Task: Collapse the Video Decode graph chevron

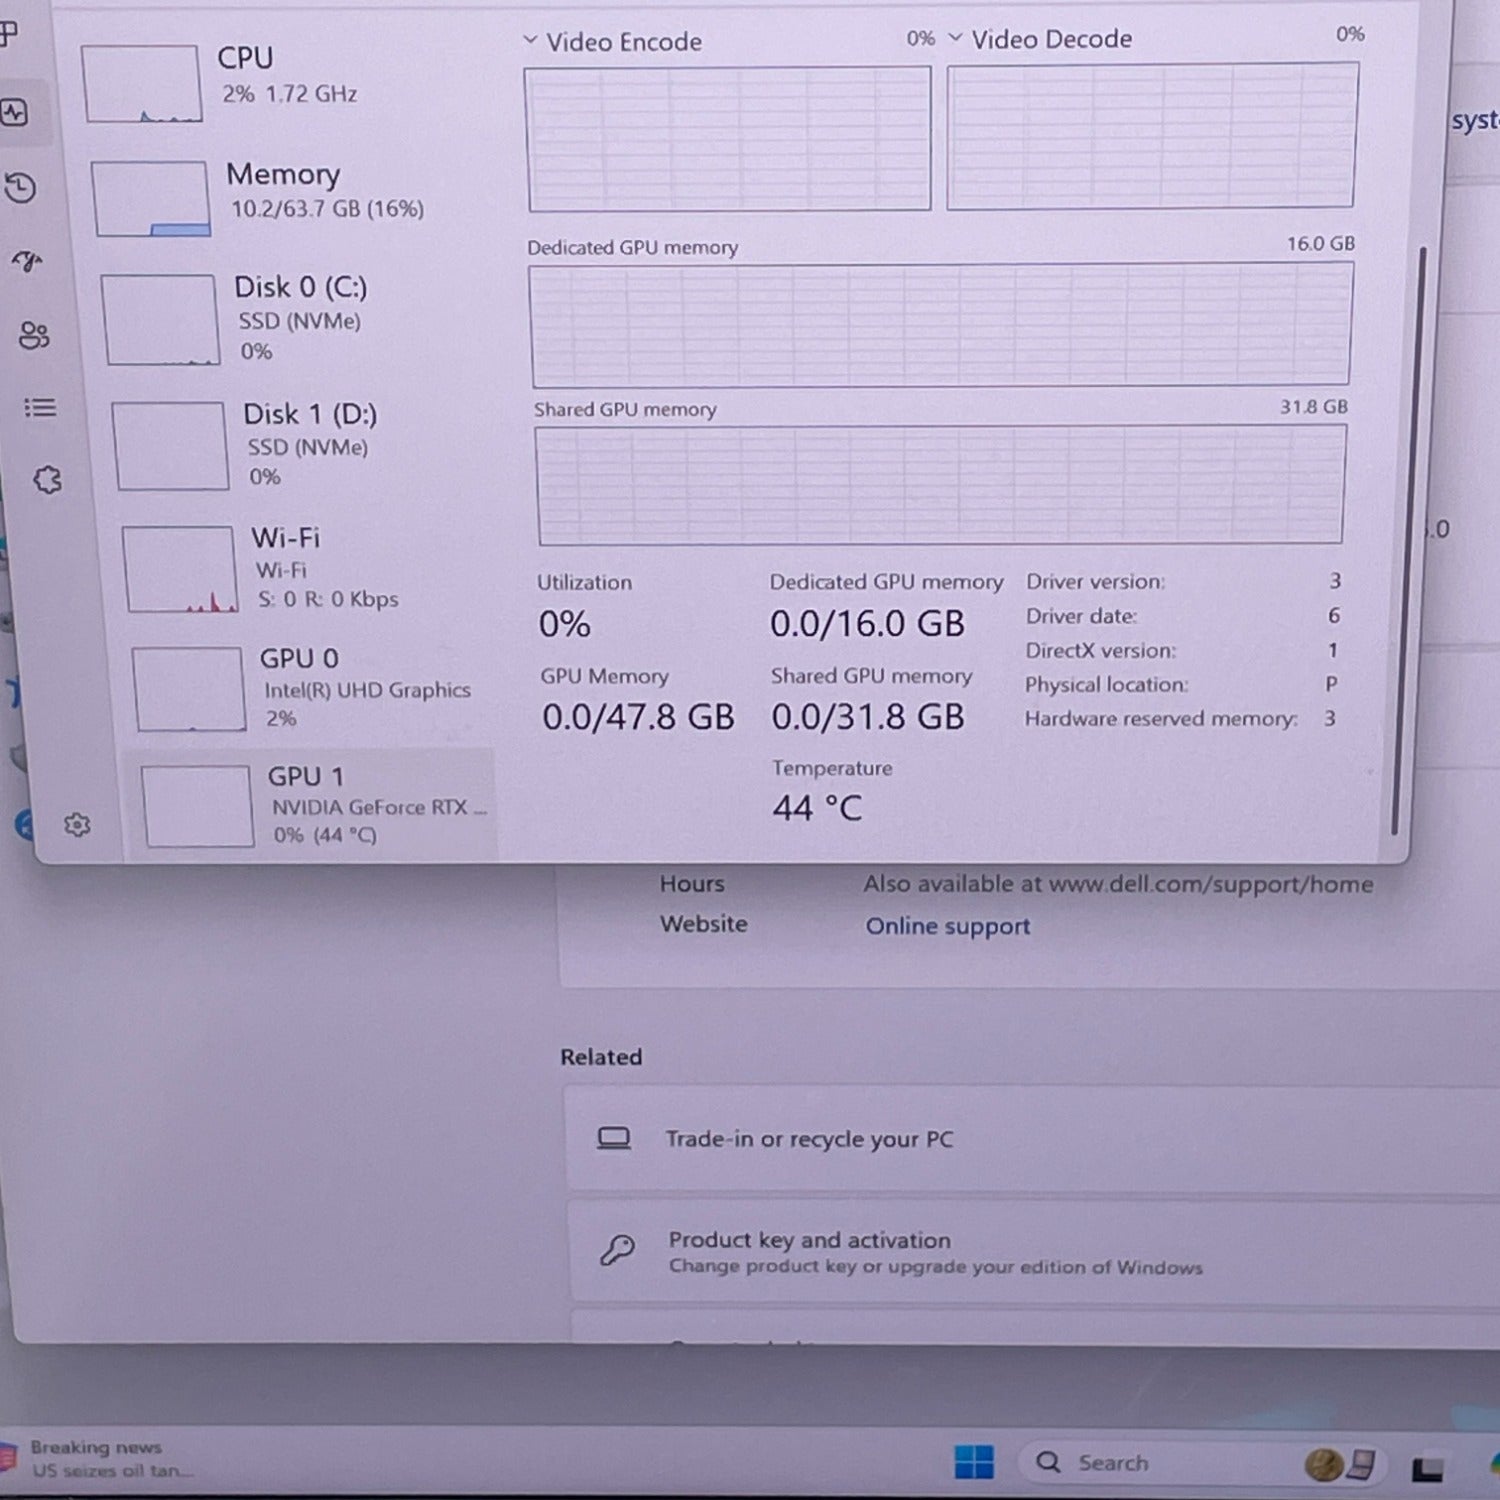Action: pyautogui.click(x=957, y=38)
